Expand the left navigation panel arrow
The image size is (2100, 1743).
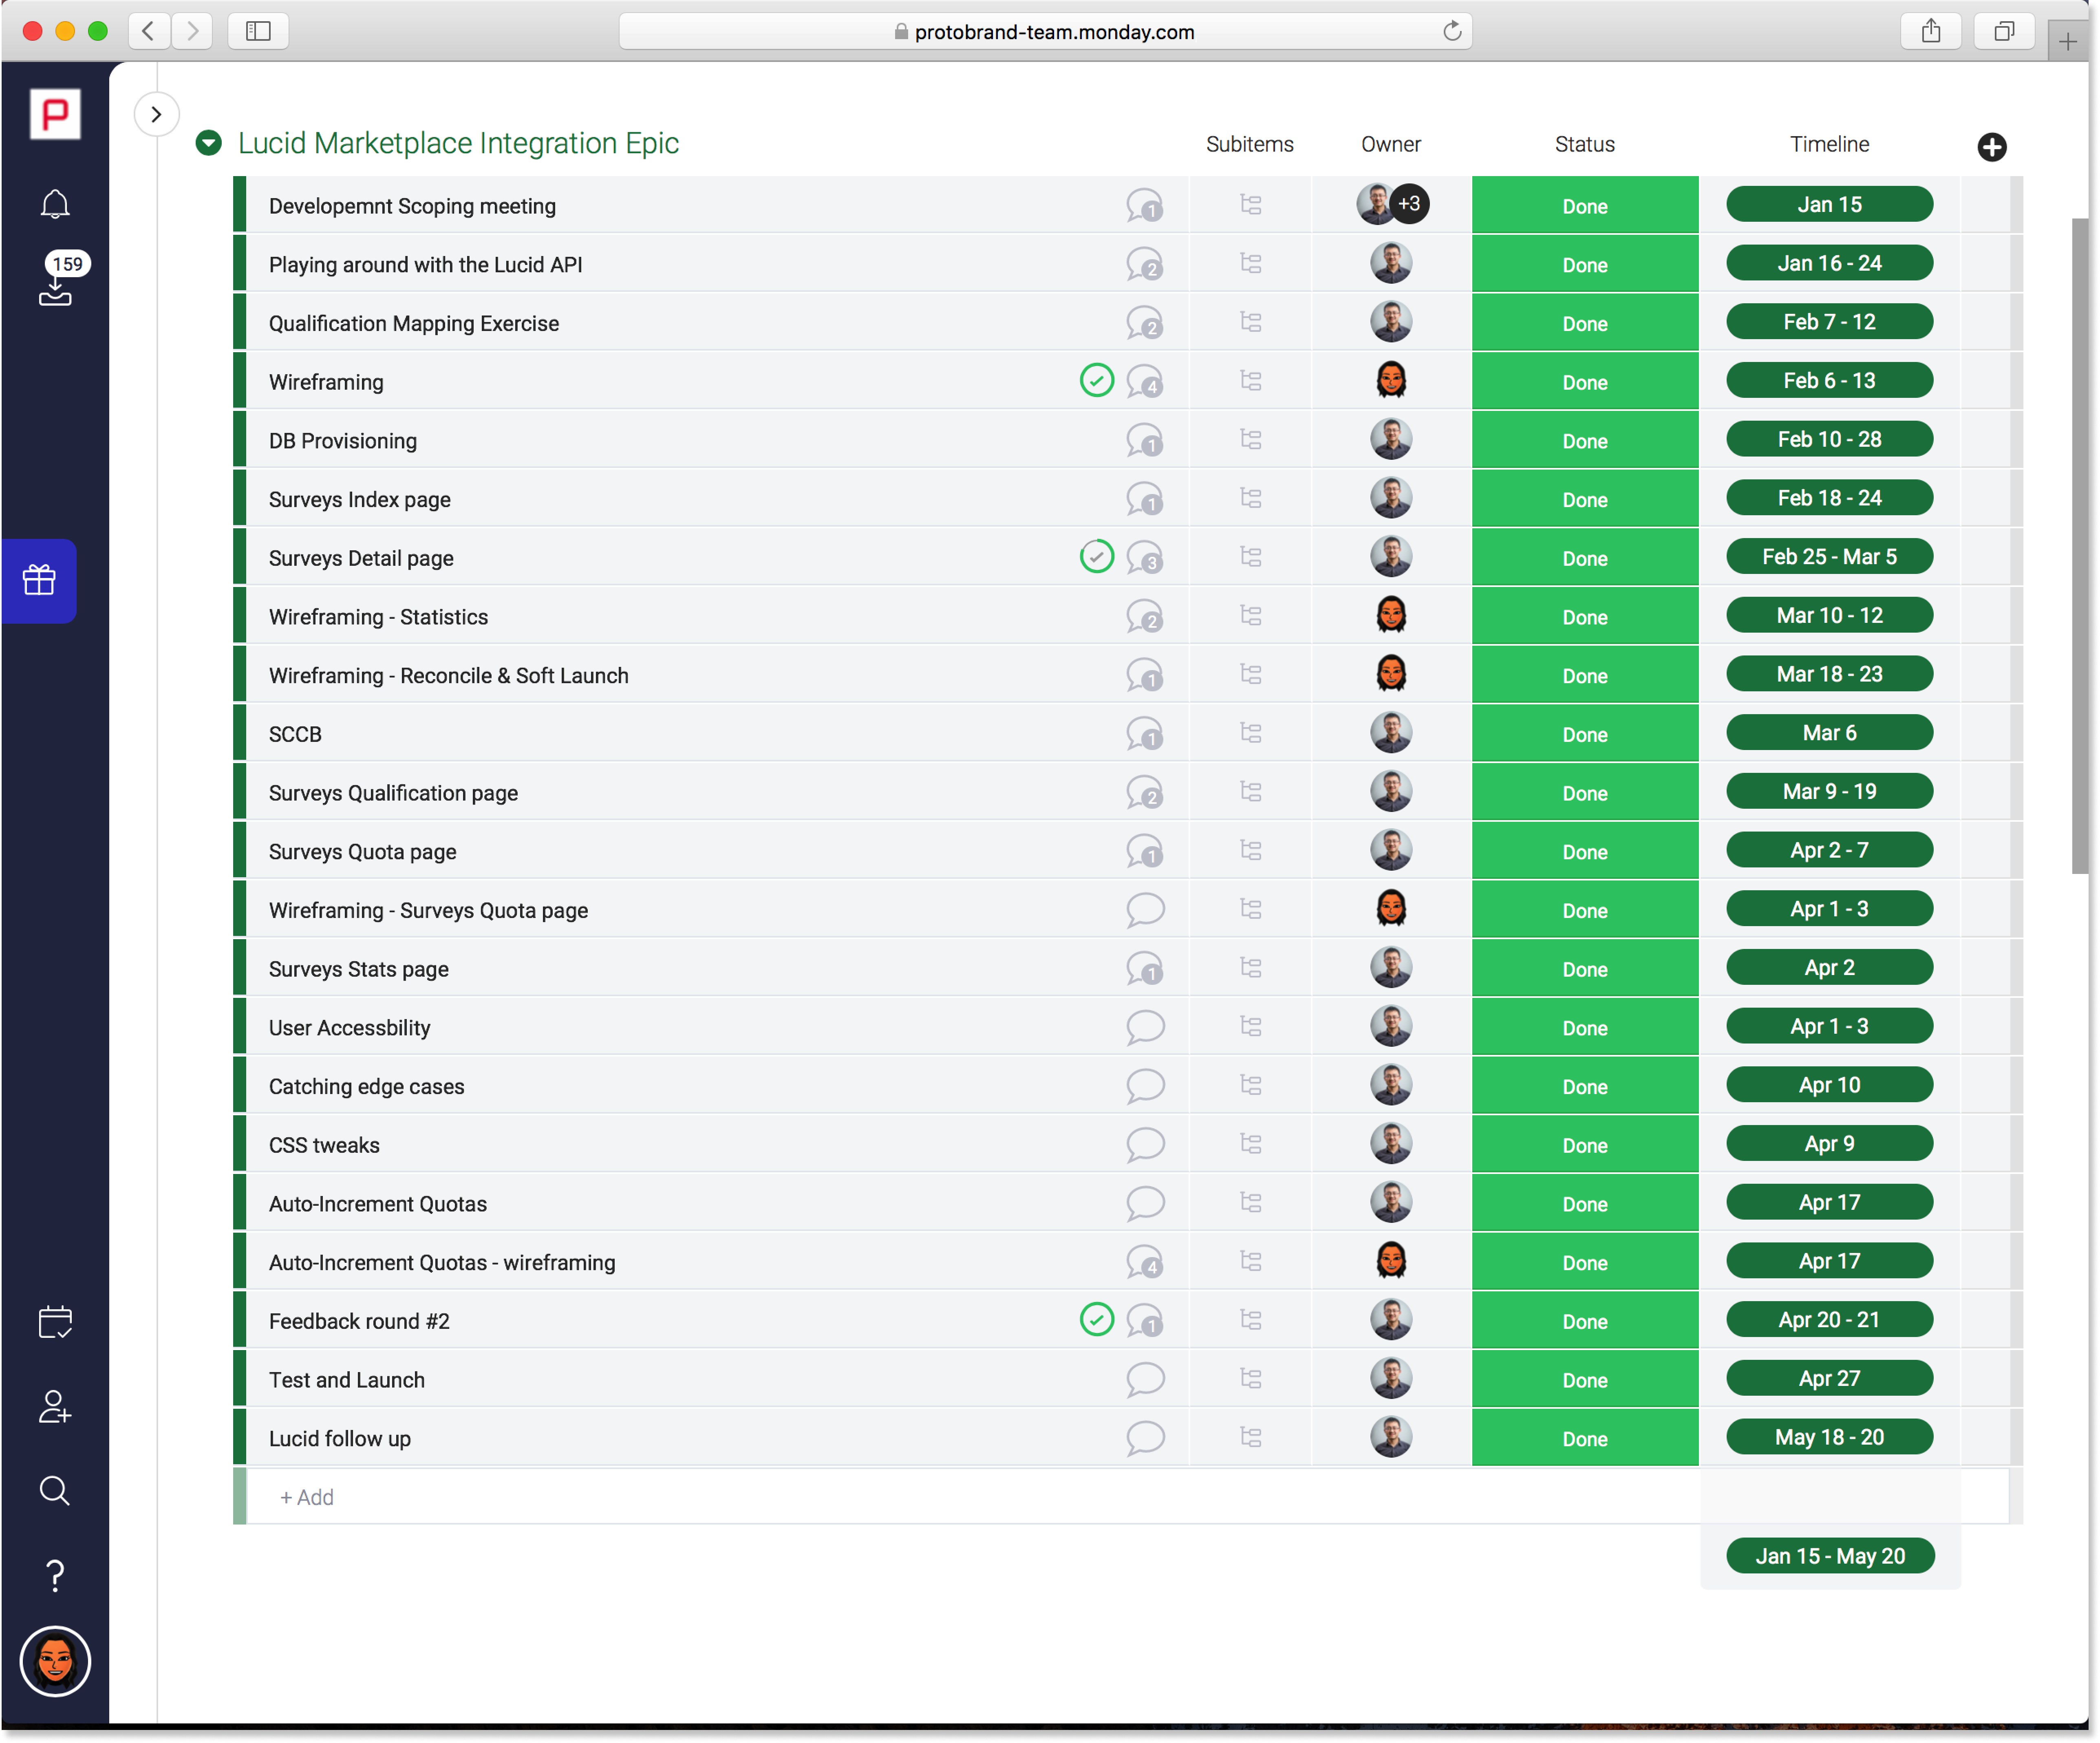pos(156,114)
